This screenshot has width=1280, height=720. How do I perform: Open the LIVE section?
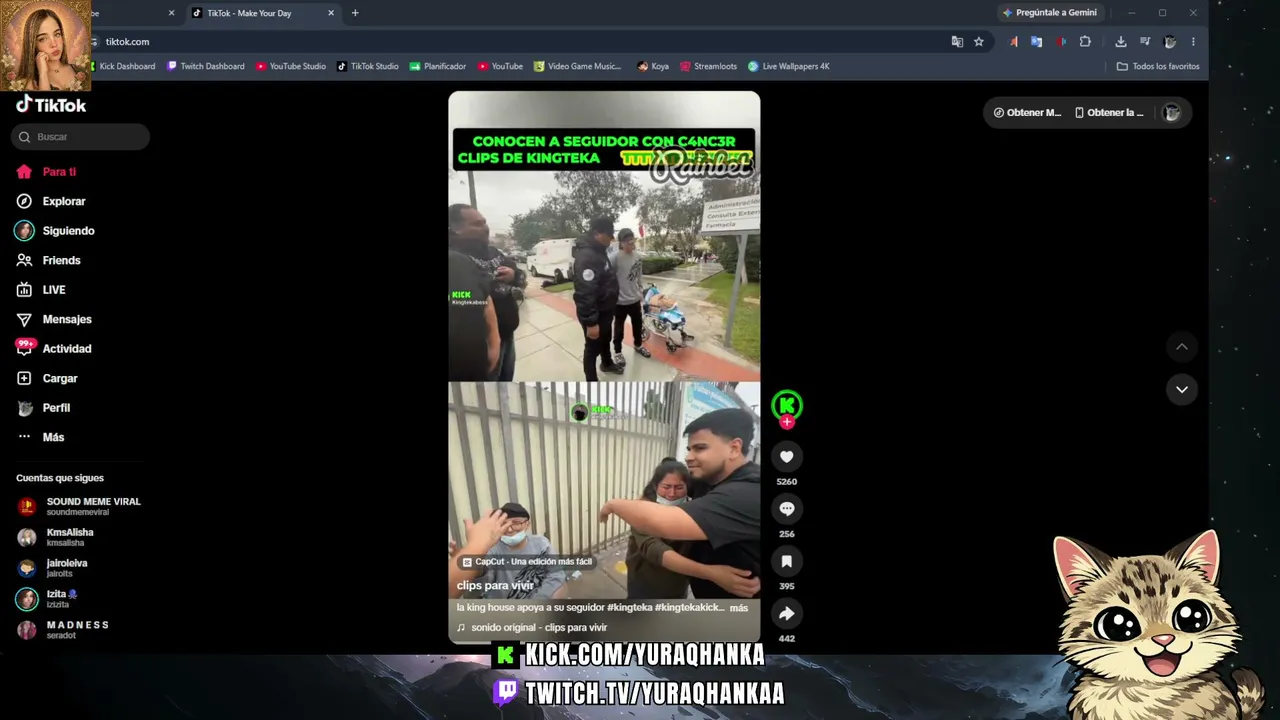coord(42,290)
